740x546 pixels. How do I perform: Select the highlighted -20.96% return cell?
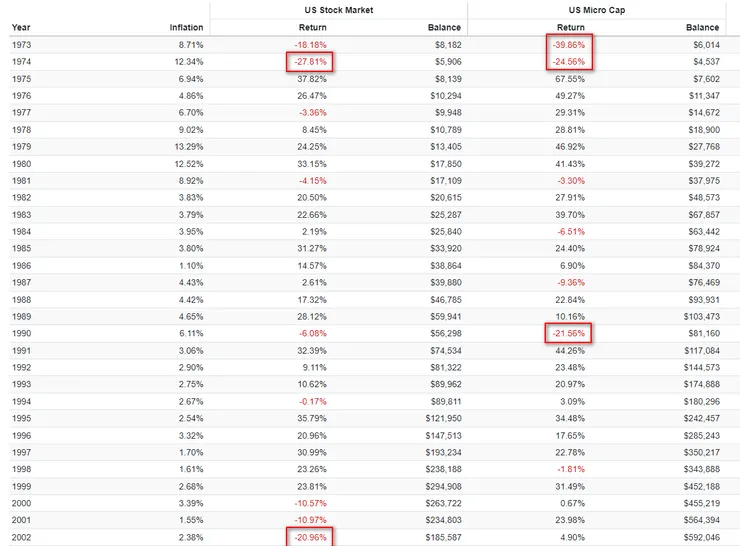307,537
